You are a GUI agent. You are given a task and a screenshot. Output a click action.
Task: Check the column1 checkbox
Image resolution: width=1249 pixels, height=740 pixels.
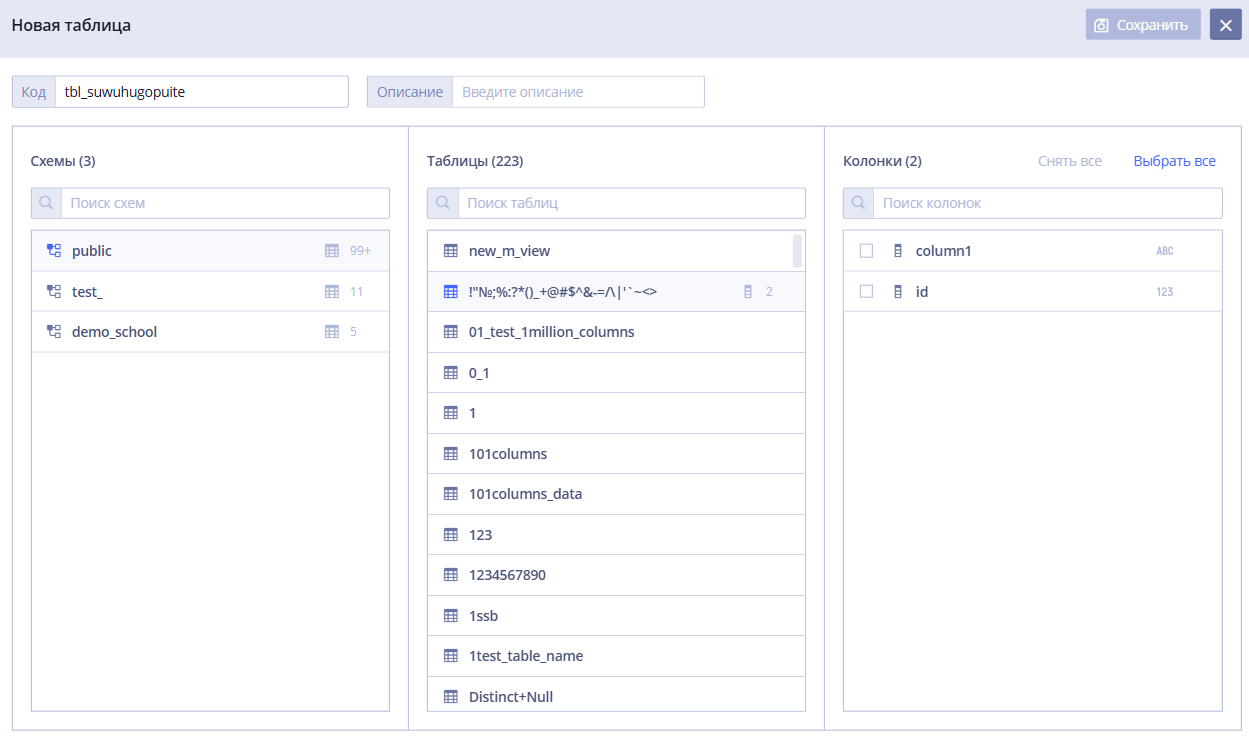[x=867, y=251]
